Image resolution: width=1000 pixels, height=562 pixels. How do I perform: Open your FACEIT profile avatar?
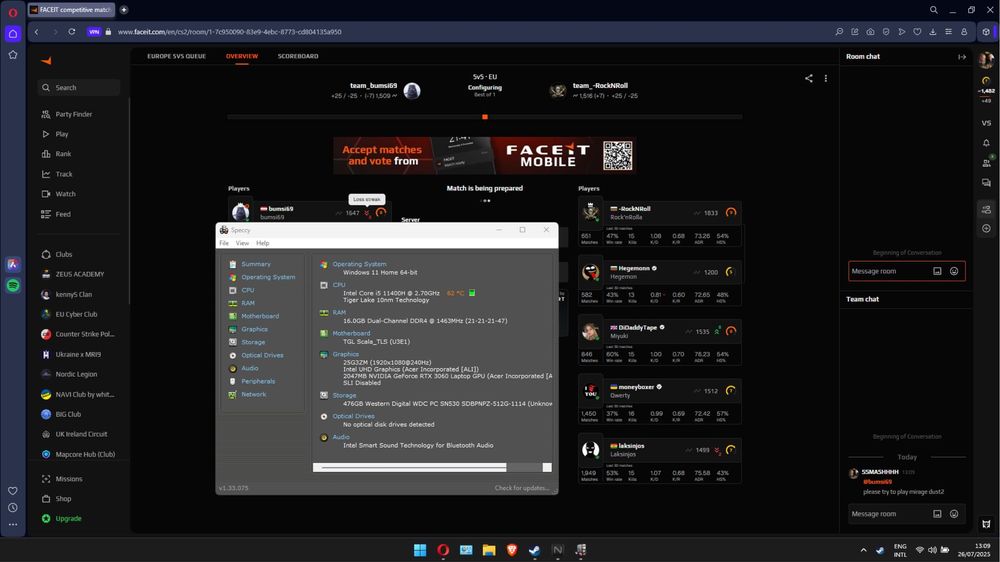coord(987,60)
